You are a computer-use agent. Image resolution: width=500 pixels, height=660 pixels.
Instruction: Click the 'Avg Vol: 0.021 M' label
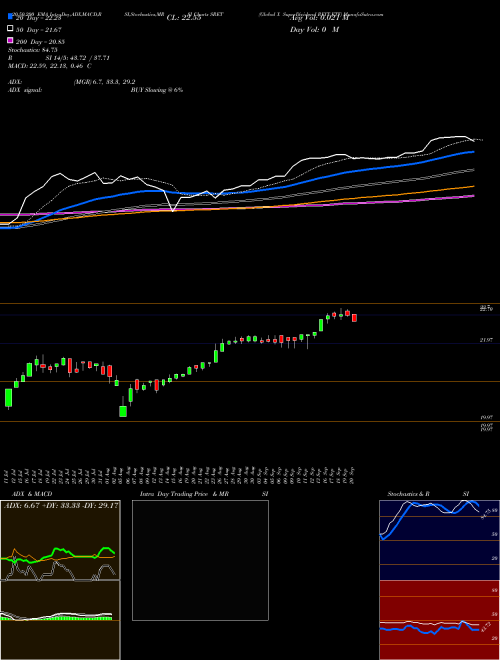[320, 18]
